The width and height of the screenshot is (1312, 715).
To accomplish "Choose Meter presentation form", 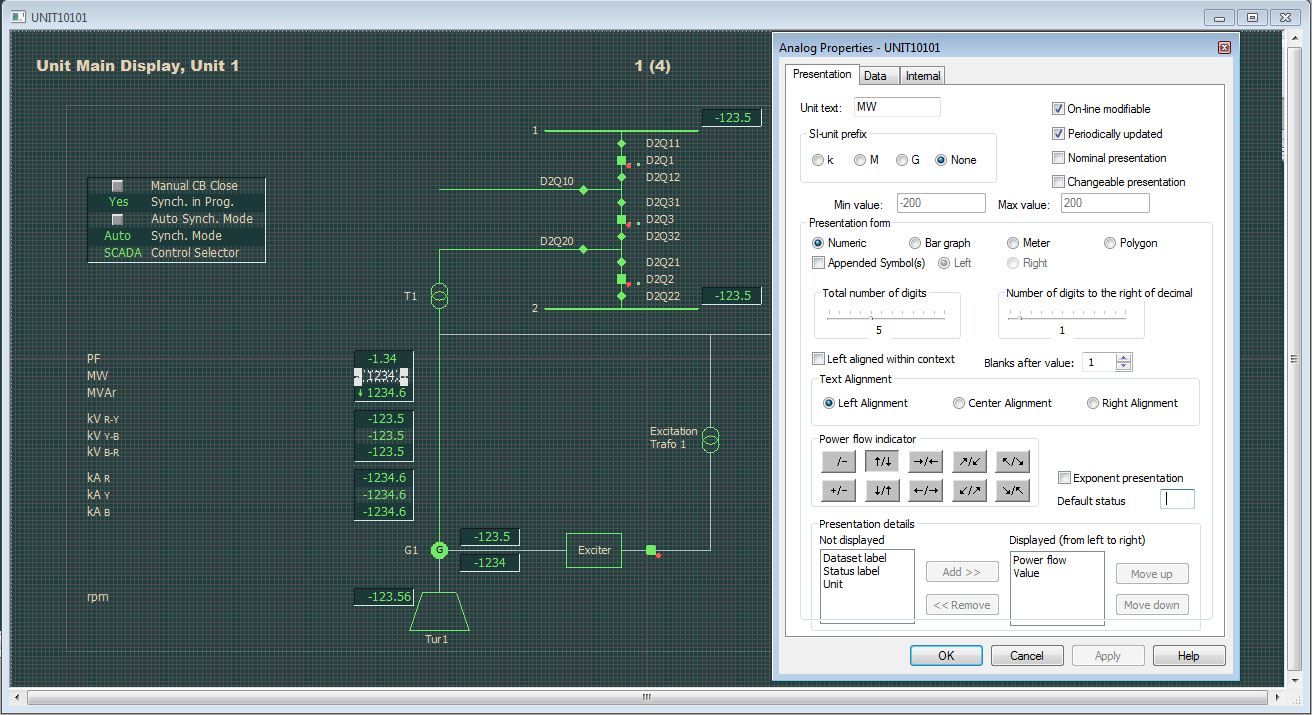I will [1013, 243].
